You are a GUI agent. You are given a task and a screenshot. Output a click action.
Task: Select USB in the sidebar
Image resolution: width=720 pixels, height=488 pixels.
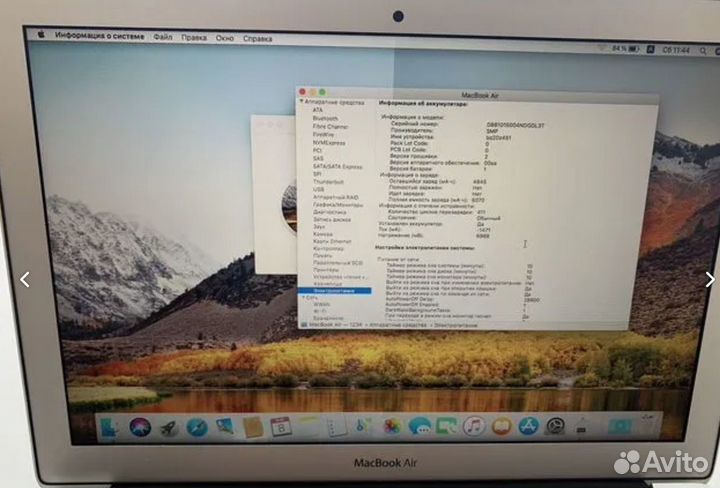(x=318, y=189)
